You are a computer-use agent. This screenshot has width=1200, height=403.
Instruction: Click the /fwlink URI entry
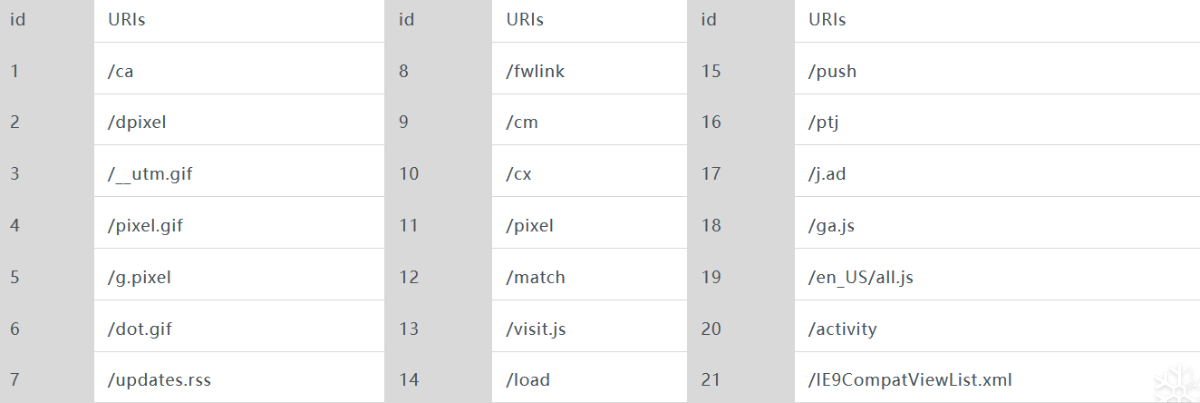pyautogui.click(x=540, y=71)
